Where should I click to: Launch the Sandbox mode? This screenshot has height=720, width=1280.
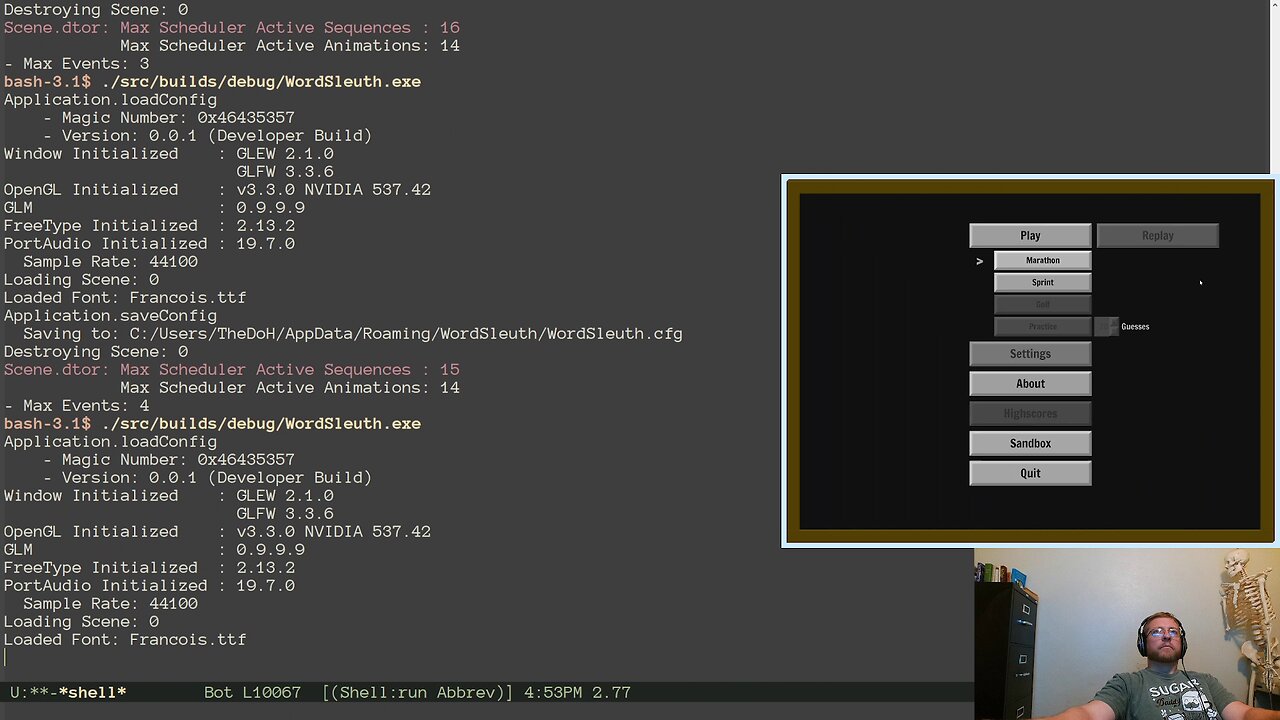tap(1030, 444)
